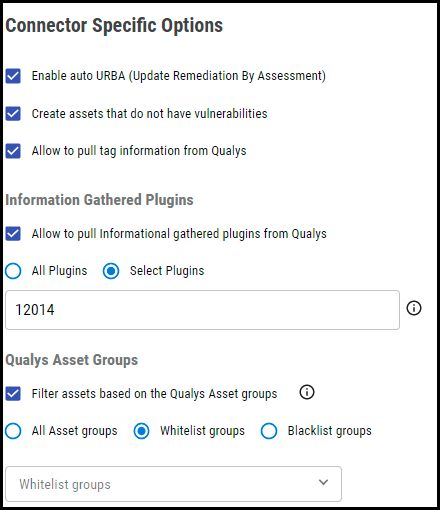Uncheck Create assets that do not have vulnerabilities
Viewport: 440px width, 510px height.
tap(13, 114)
